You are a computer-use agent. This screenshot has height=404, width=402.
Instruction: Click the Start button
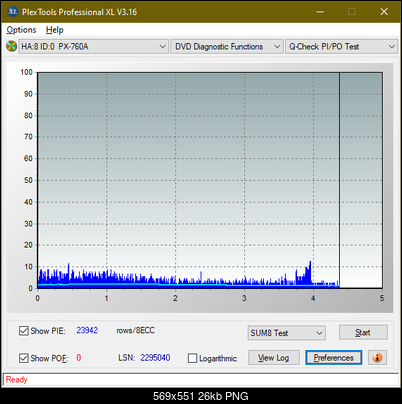pos(363,332)
